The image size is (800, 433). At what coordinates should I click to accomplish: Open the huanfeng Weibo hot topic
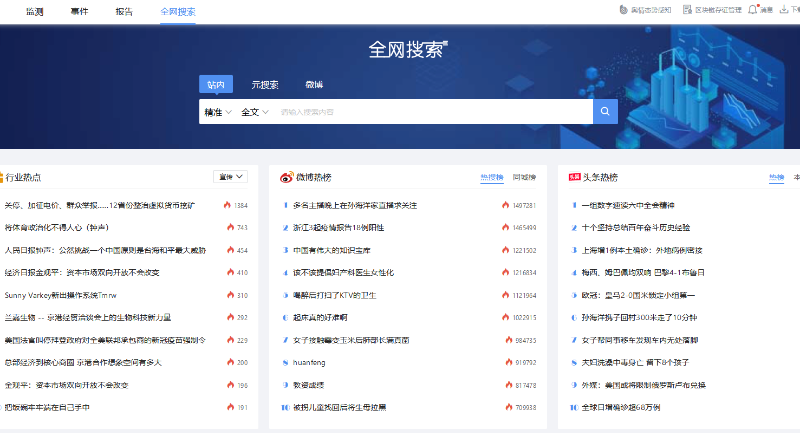308,364
